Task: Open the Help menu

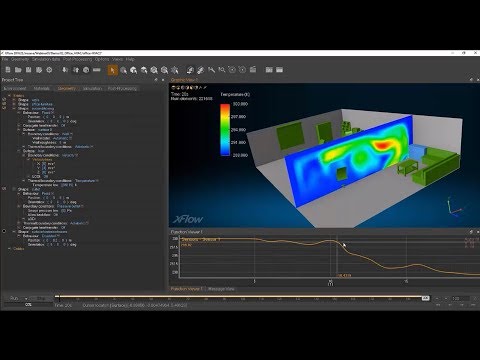Action: 130,59
